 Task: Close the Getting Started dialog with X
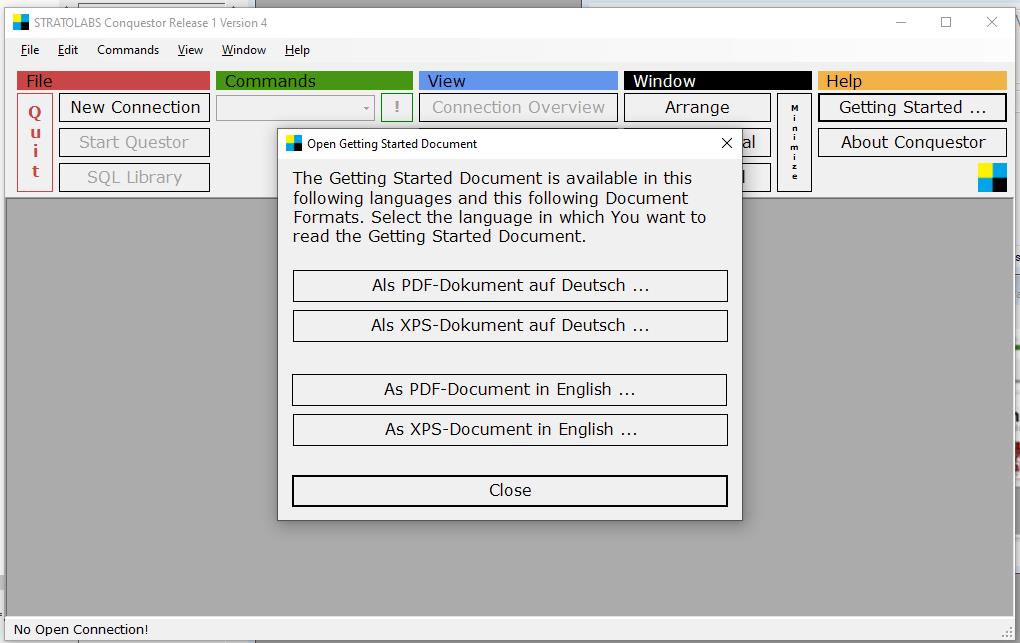[727, 143]
